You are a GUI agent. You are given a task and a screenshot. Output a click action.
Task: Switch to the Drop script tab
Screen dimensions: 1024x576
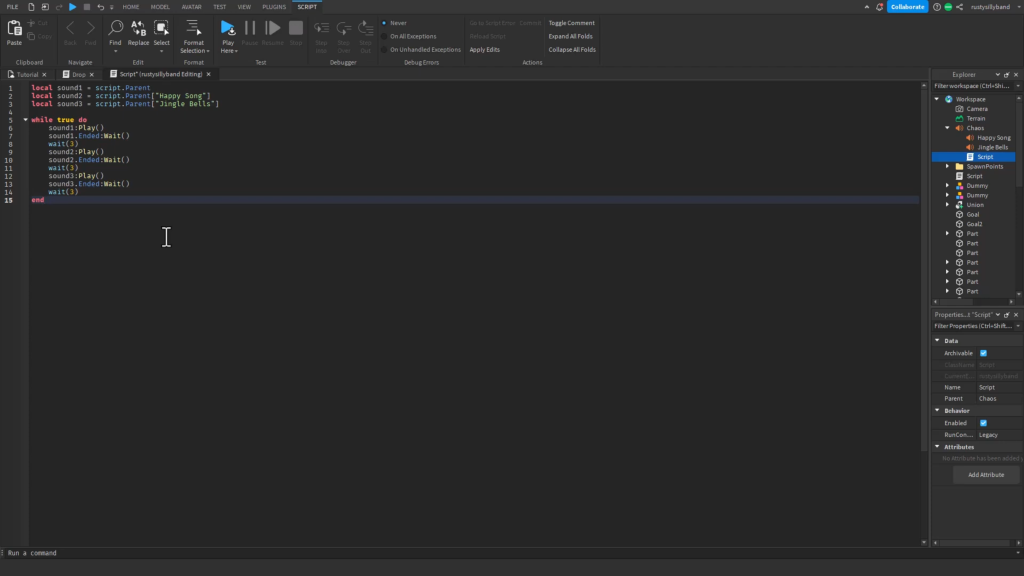coord(78,74)
